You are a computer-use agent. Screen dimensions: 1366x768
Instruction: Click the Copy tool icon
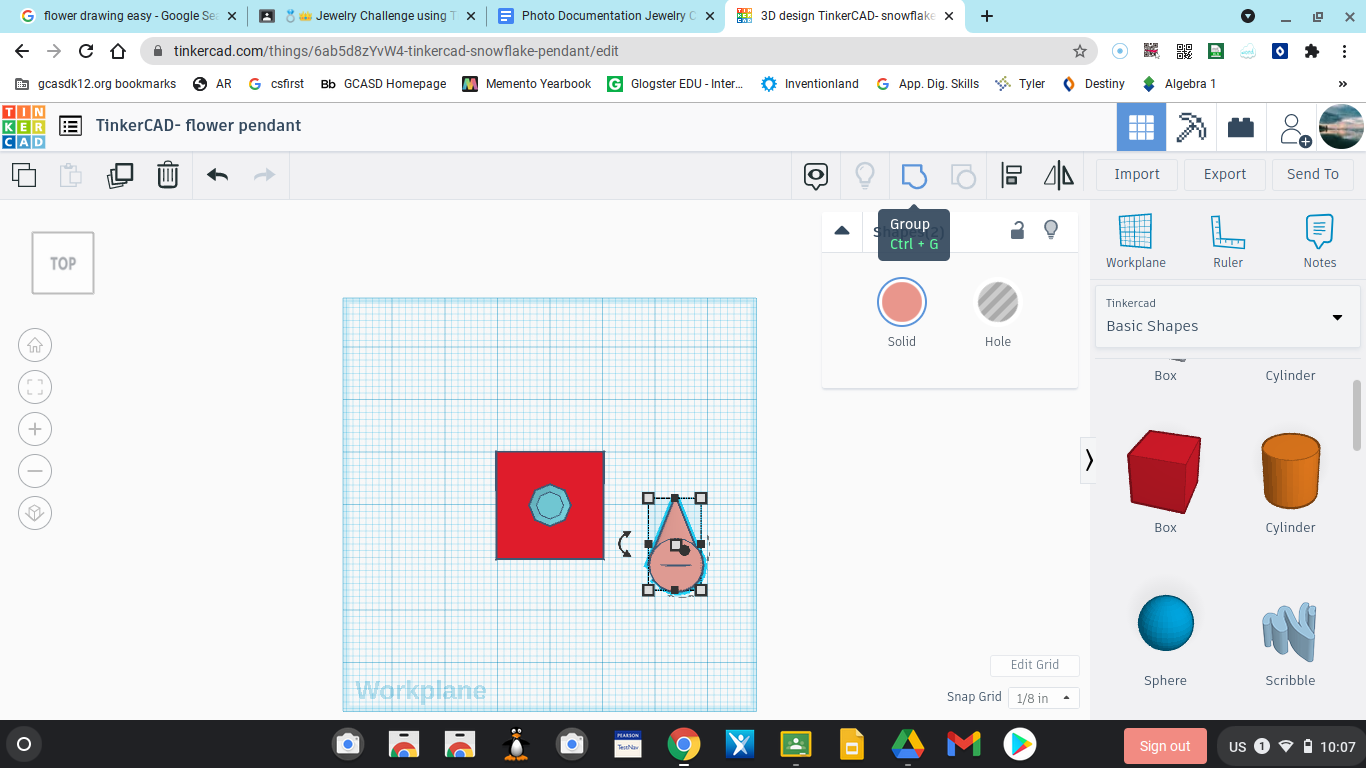coord(24,175)
